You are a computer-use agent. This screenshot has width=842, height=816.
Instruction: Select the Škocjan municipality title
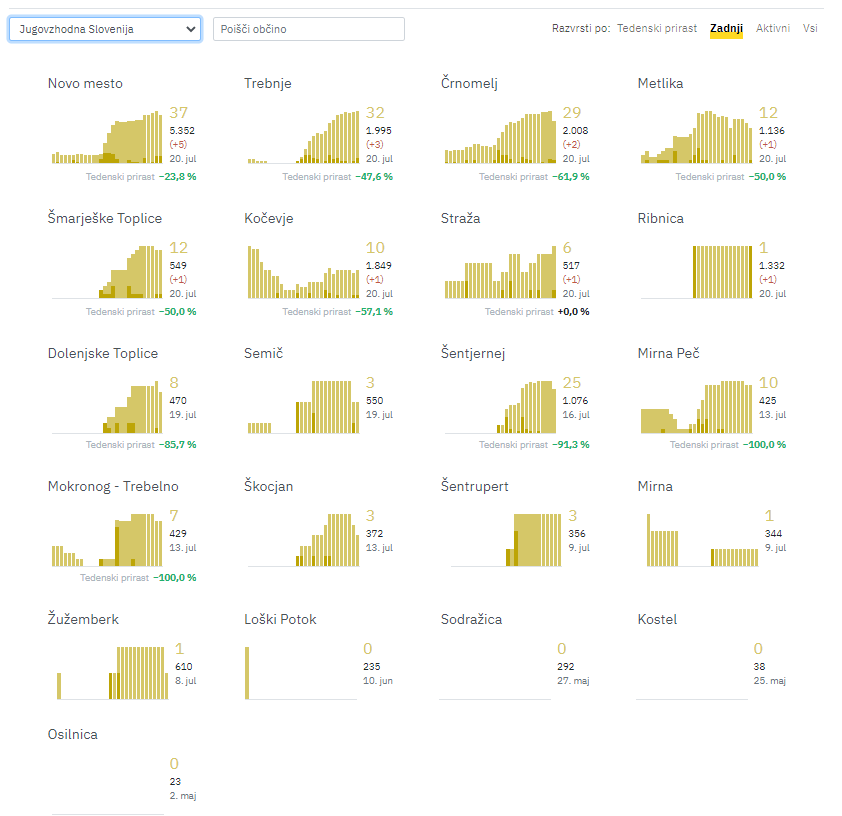point(268,486)
